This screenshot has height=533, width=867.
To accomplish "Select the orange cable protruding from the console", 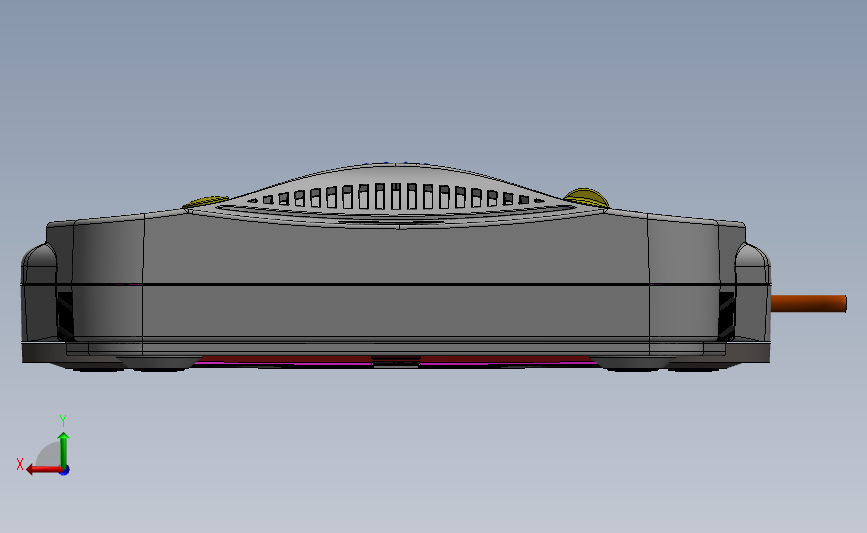I will 808,304.
